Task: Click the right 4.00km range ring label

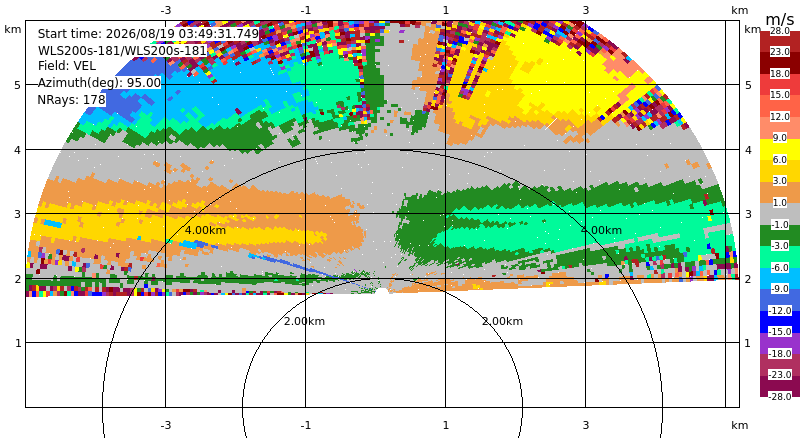Action: point(601,230)
